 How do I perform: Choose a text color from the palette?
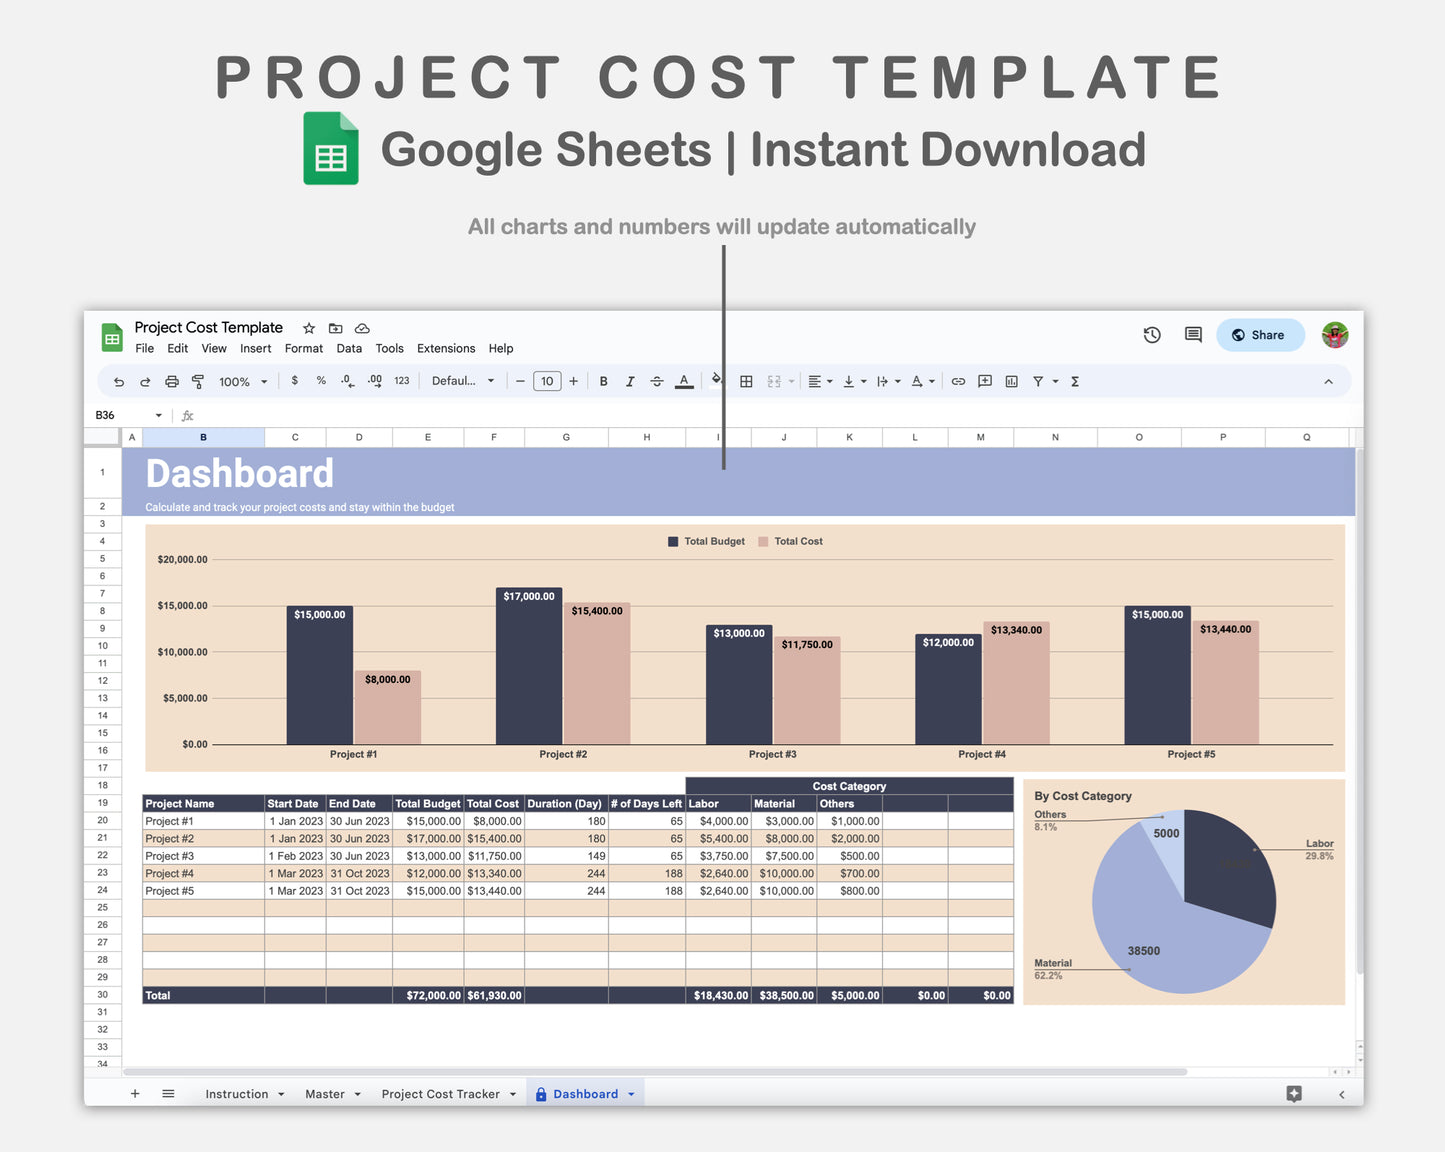684,381
